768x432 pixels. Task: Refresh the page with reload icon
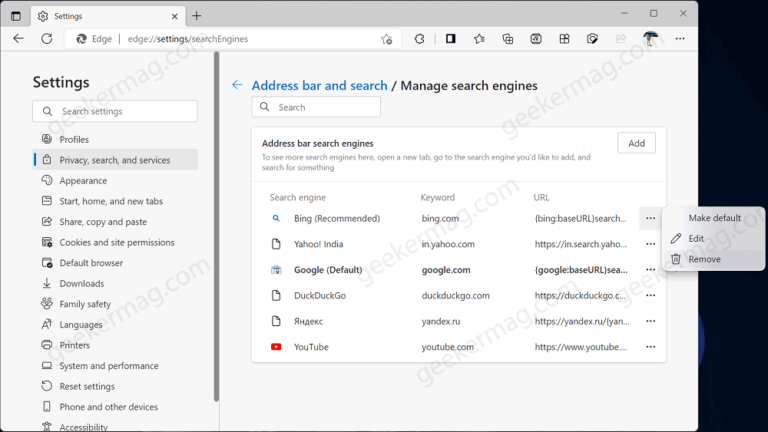[47, 39]
